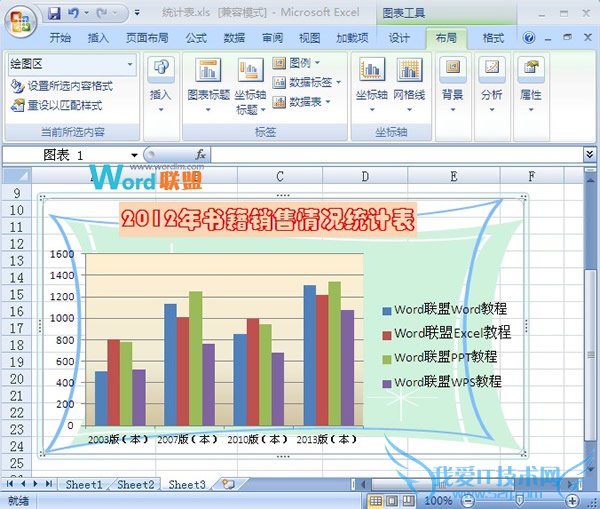Zoom out with the minus button

point(468,501)
